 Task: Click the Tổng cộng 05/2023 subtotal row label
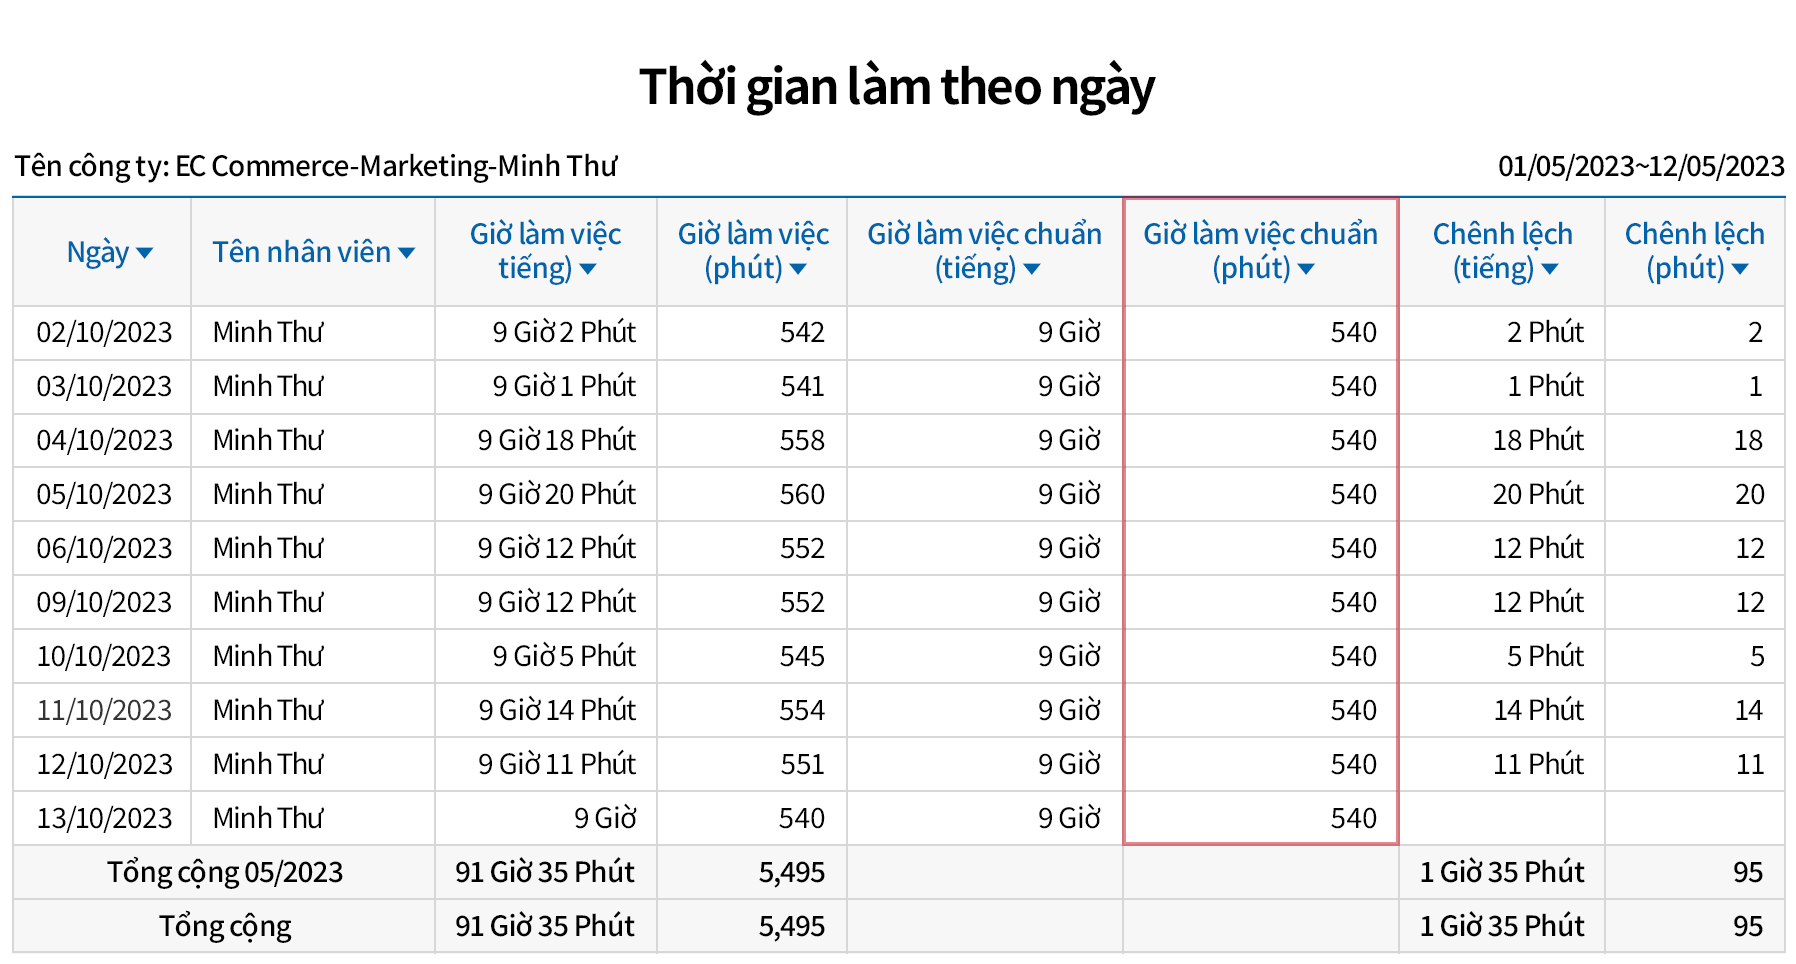[x=225, y=872]
